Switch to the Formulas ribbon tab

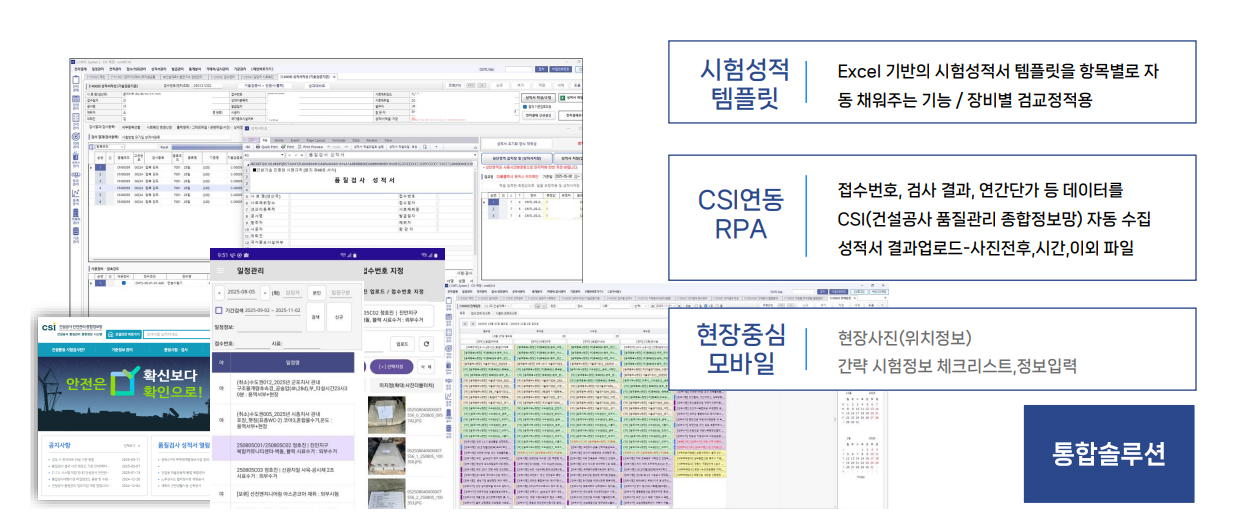pos(339,140)
